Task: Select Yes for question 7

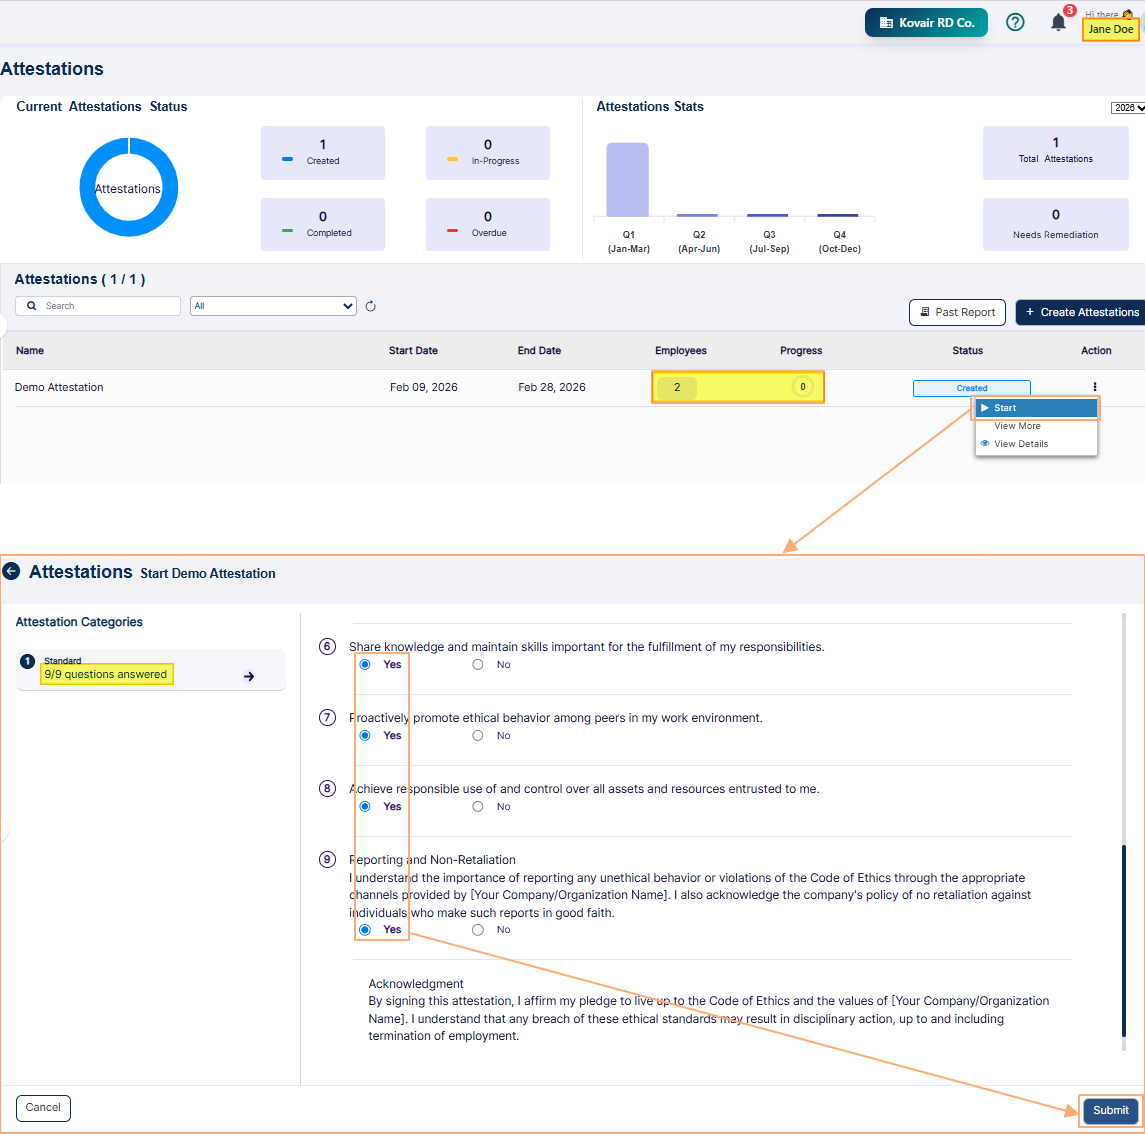Action: [x=365, y=736]
